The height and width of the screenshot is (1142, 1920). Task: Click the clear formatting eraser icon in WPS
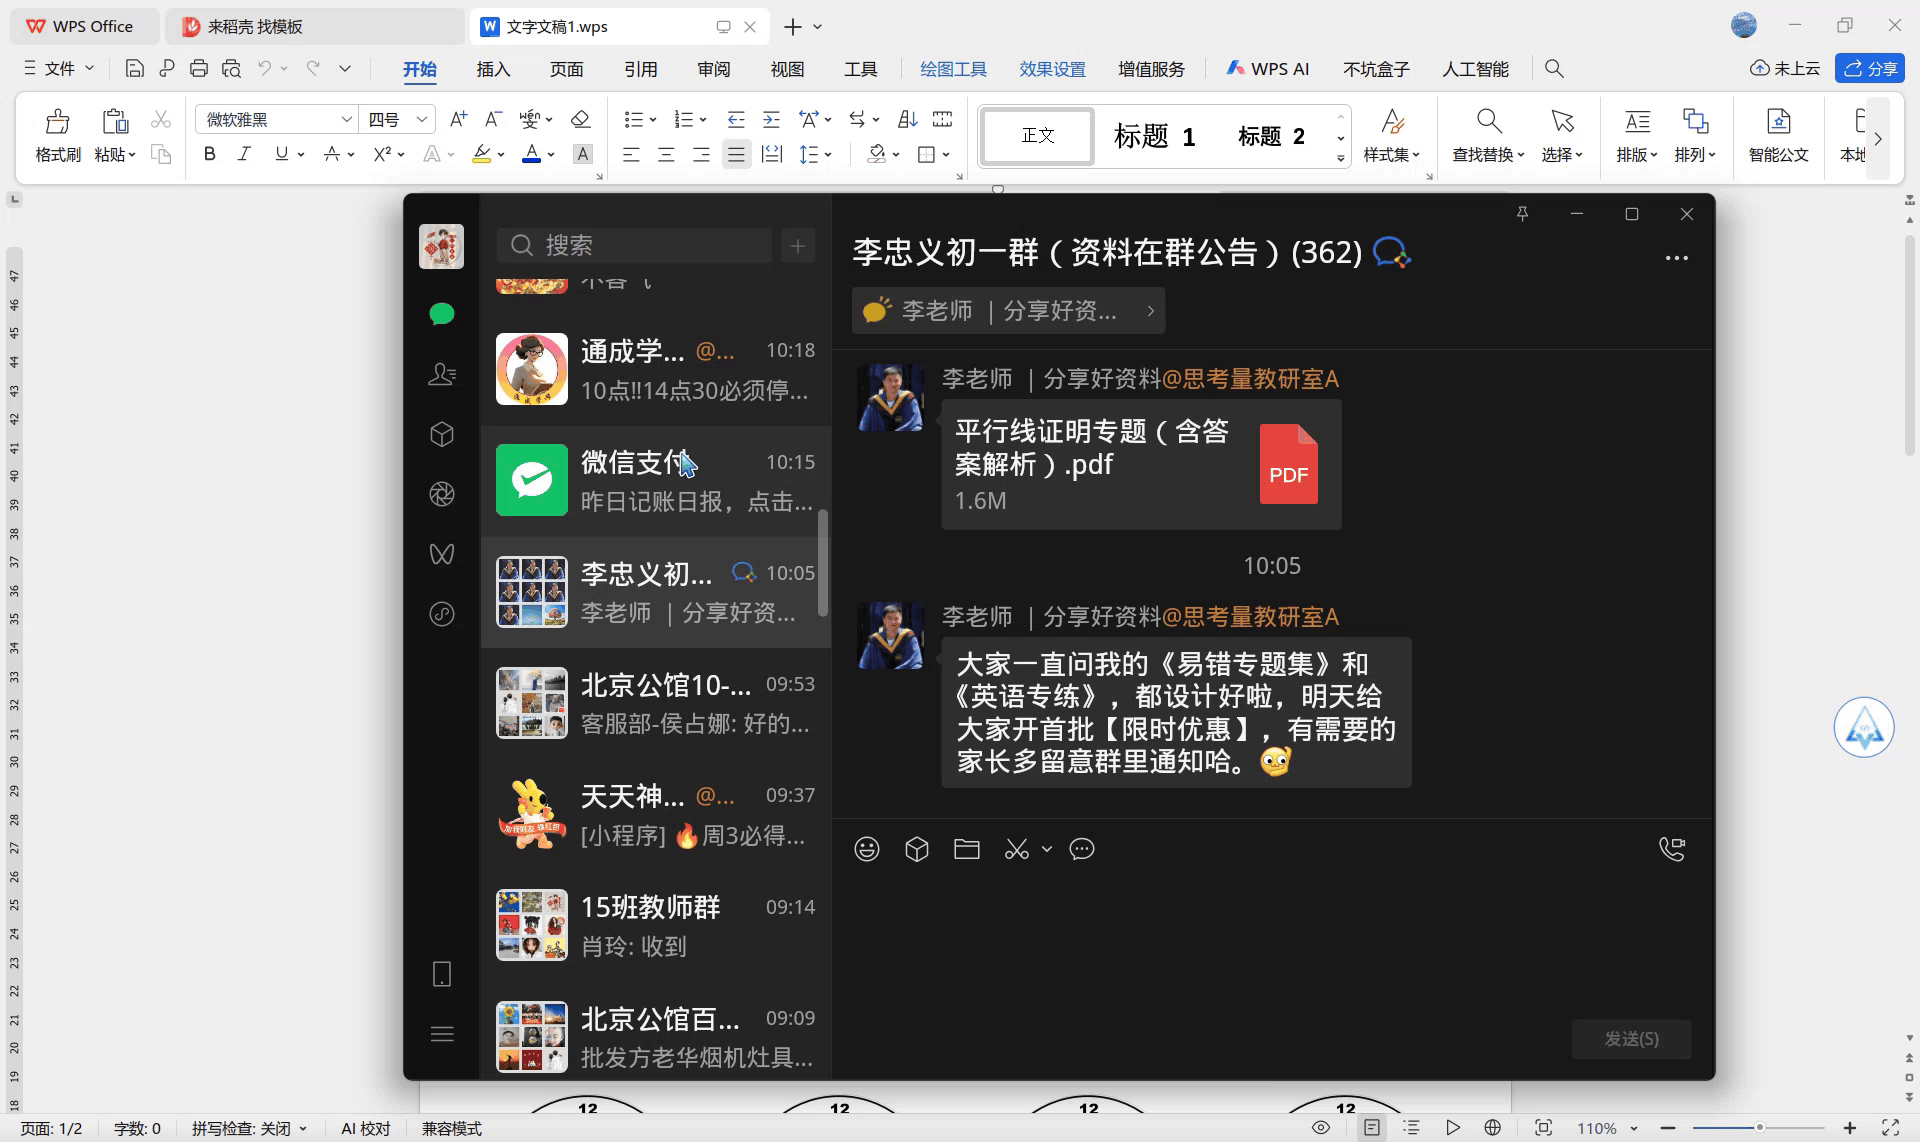click(580, 119)
